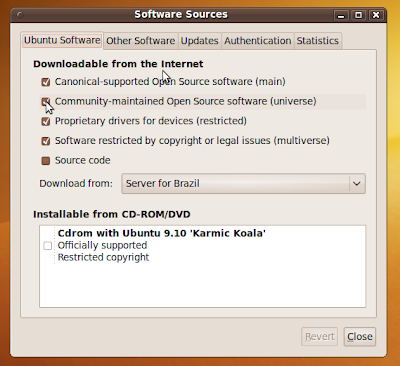The width and height of the screenshot is (400, 366).
Task: Click the 'Officially supported' line
Action: [102, 245]
